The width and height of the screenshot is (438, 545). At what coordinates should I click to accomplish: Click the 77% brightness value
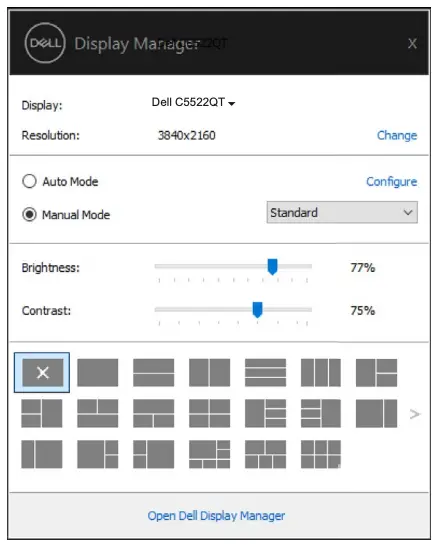pos(363,268)
